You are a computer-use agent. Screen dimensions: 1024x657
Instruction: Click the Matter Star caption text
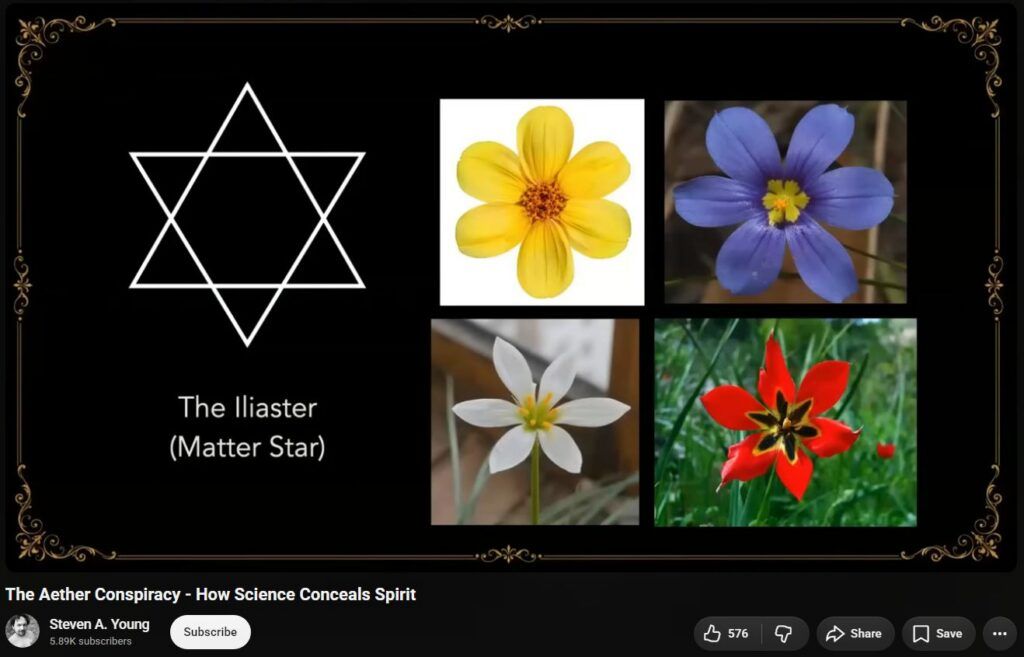[248, 447]
